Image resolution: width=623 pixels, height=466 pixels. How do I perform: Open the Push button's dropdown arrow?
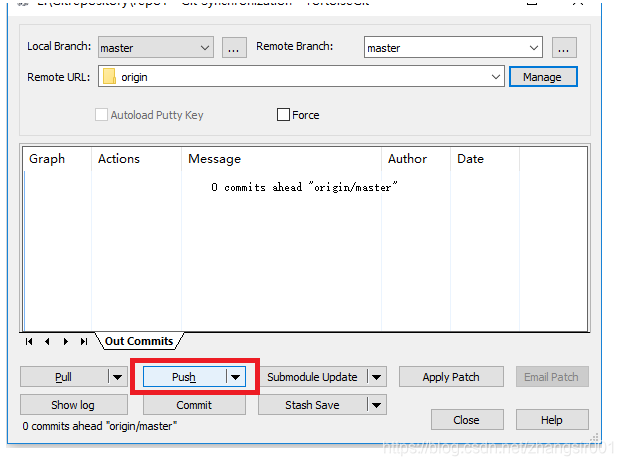pyautogui.click(x=236, y=377)
